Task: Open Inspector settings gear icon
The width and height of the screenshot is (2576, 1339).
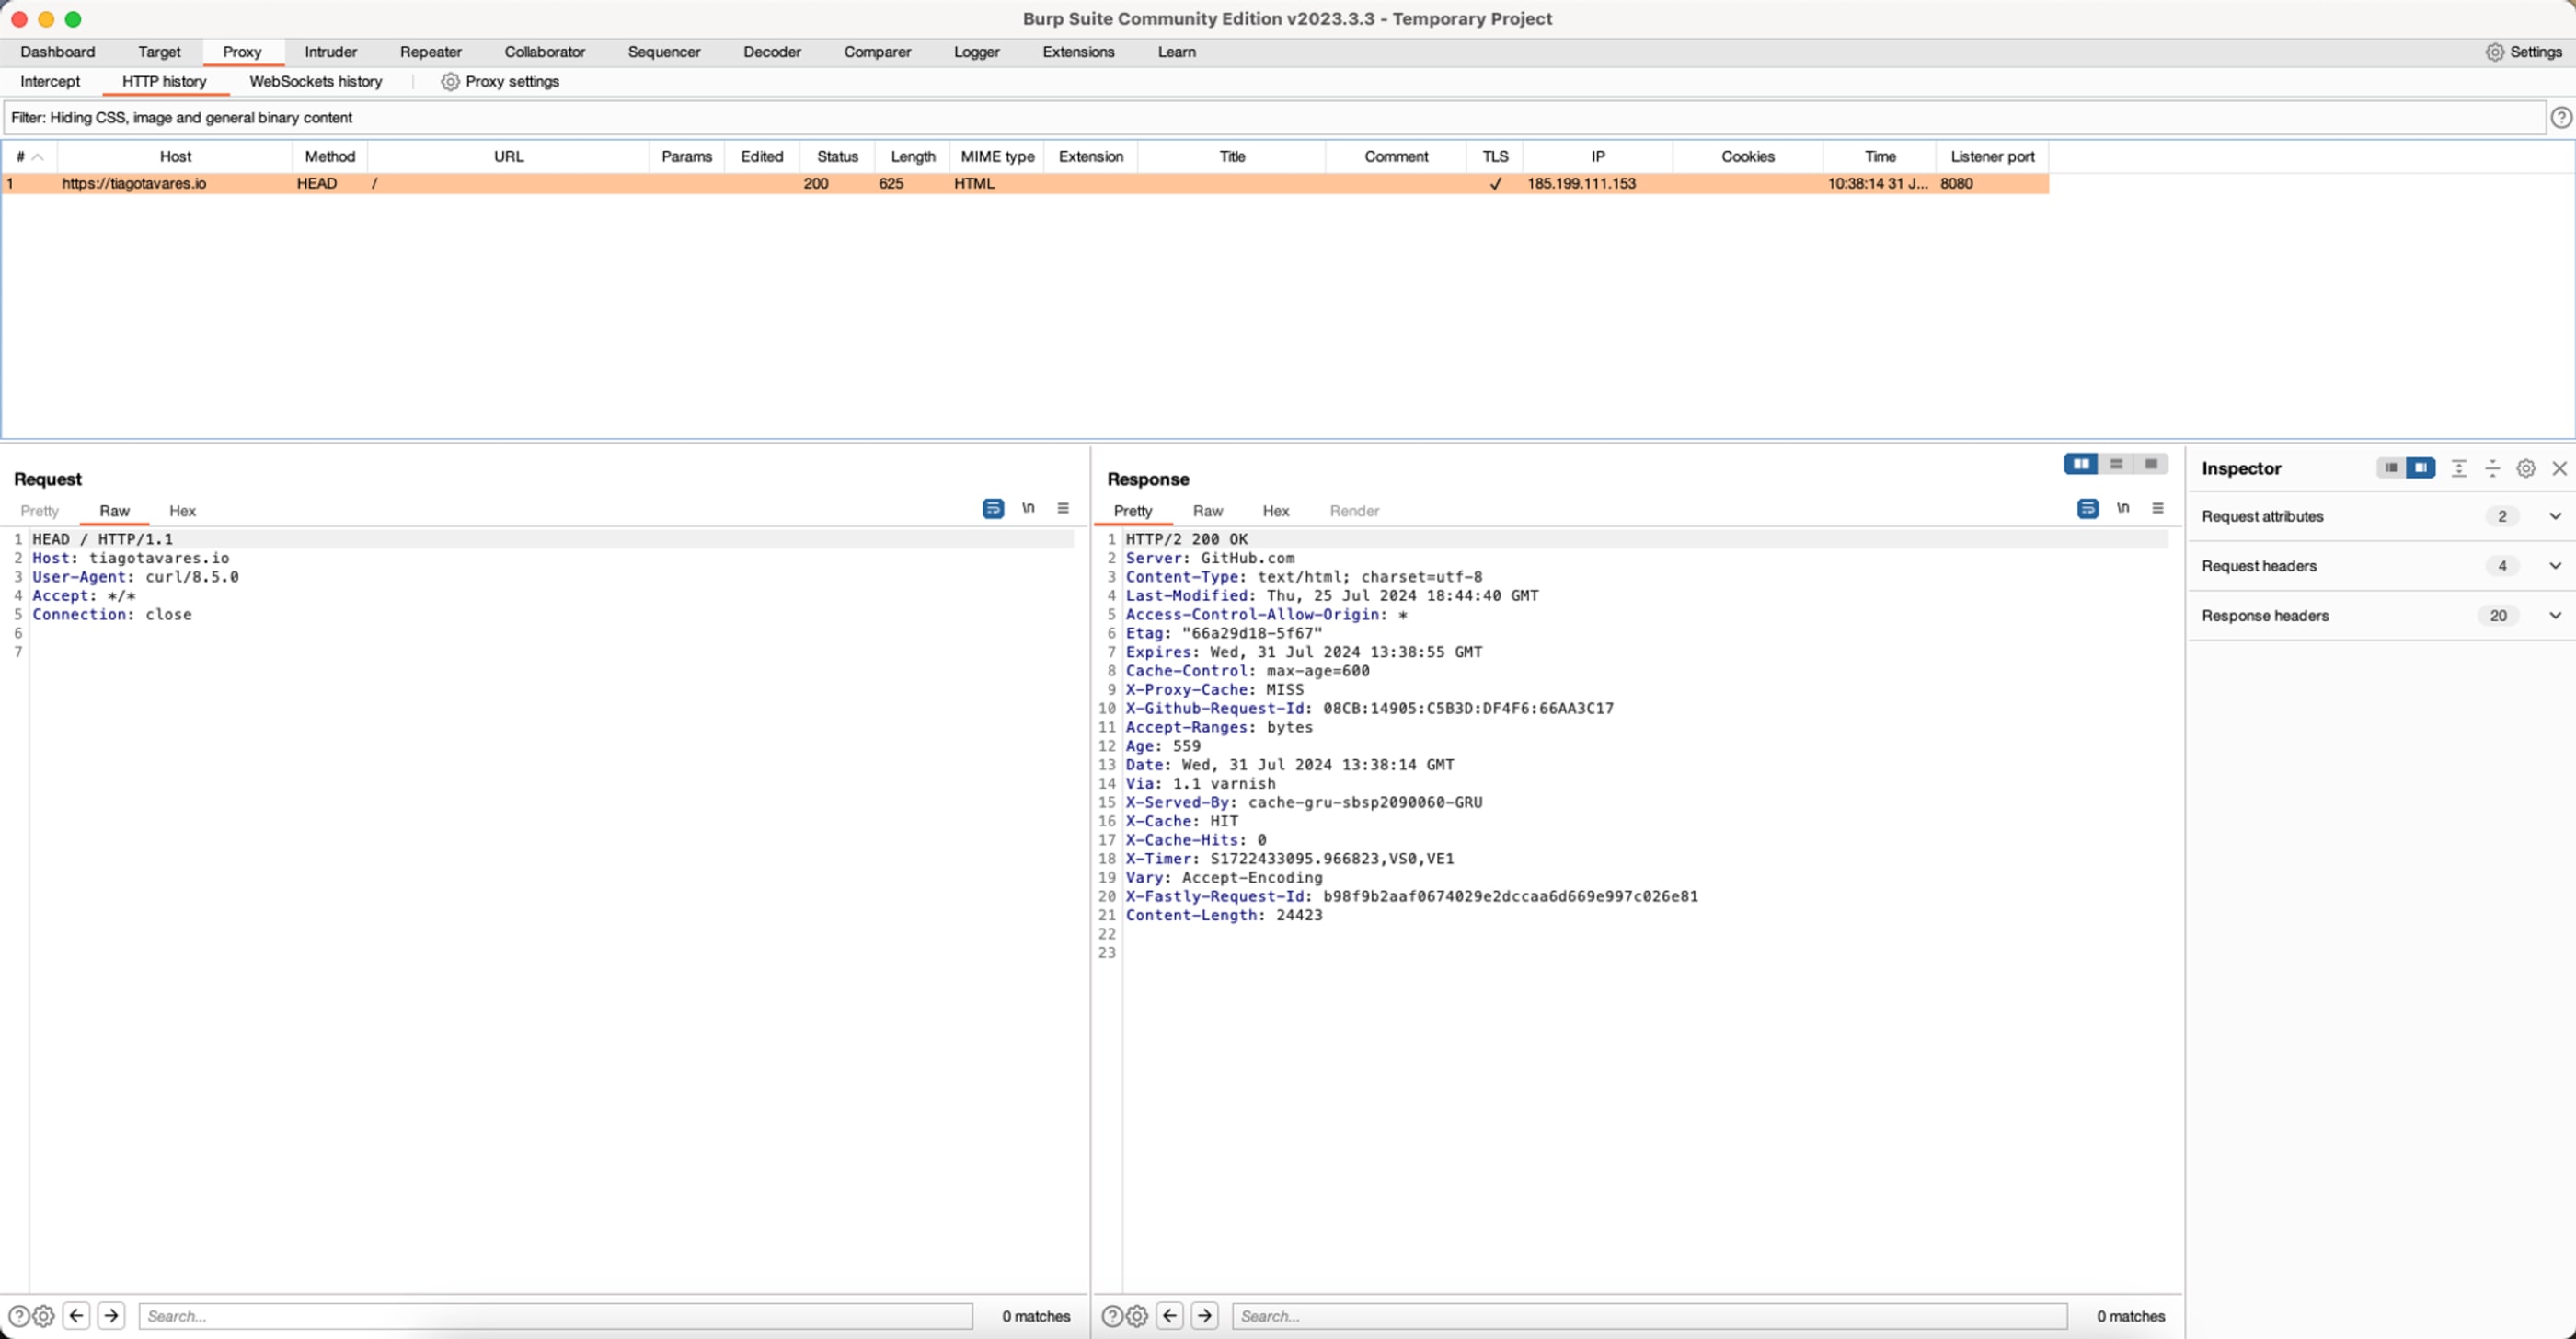Action: [x=2525, y=468]
